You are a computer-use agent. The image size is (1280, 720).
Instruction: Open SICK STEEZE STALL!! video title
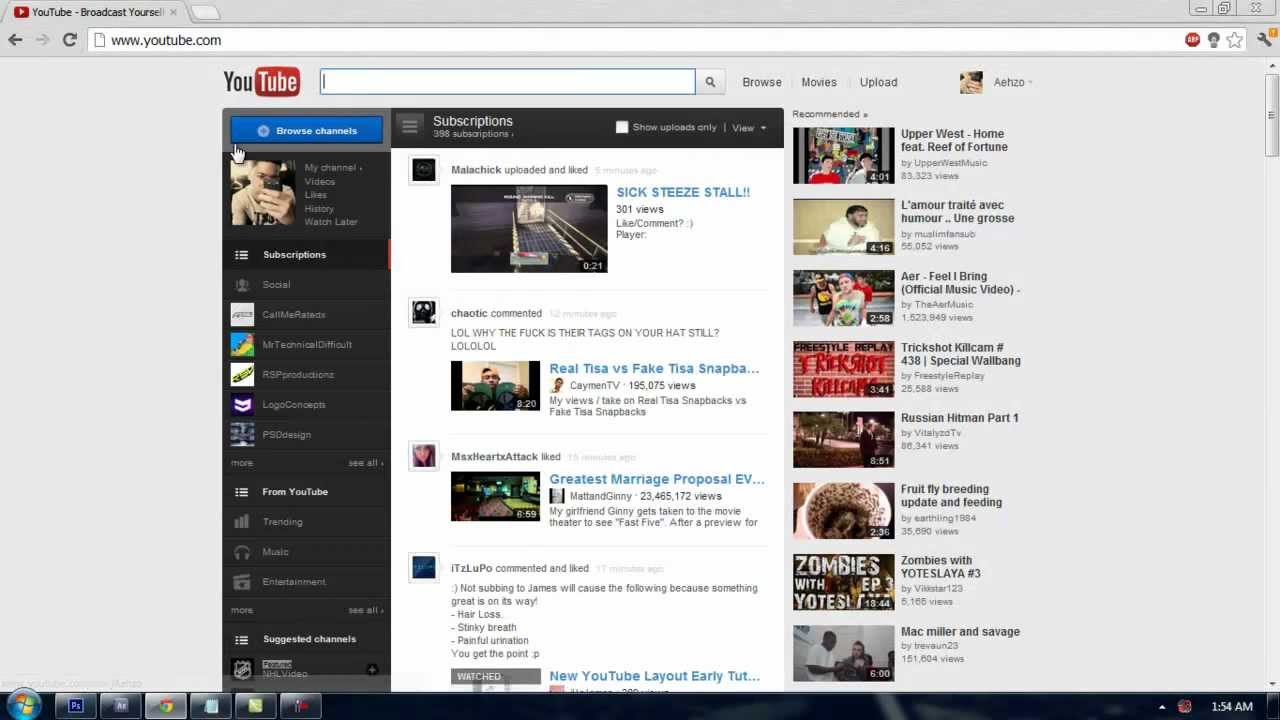click(683, 192)
